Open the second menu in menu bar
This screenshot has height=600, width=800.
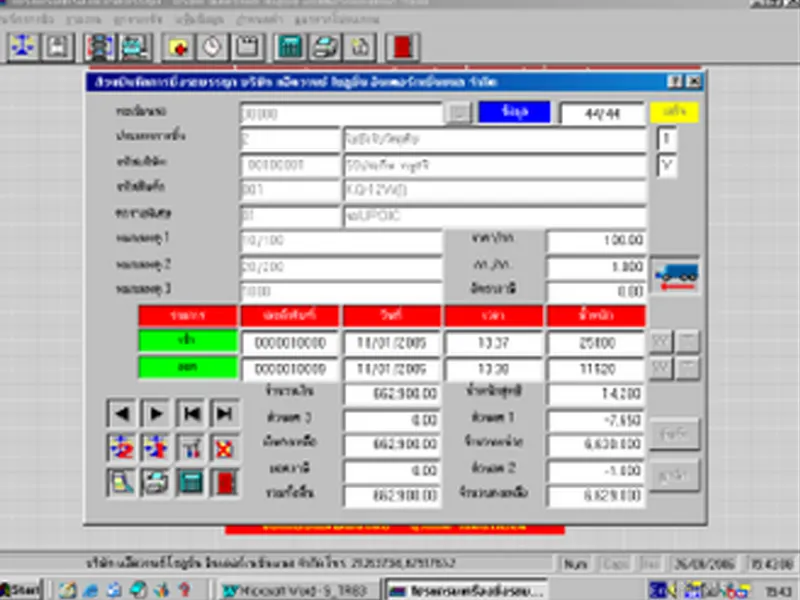point(84,19)
